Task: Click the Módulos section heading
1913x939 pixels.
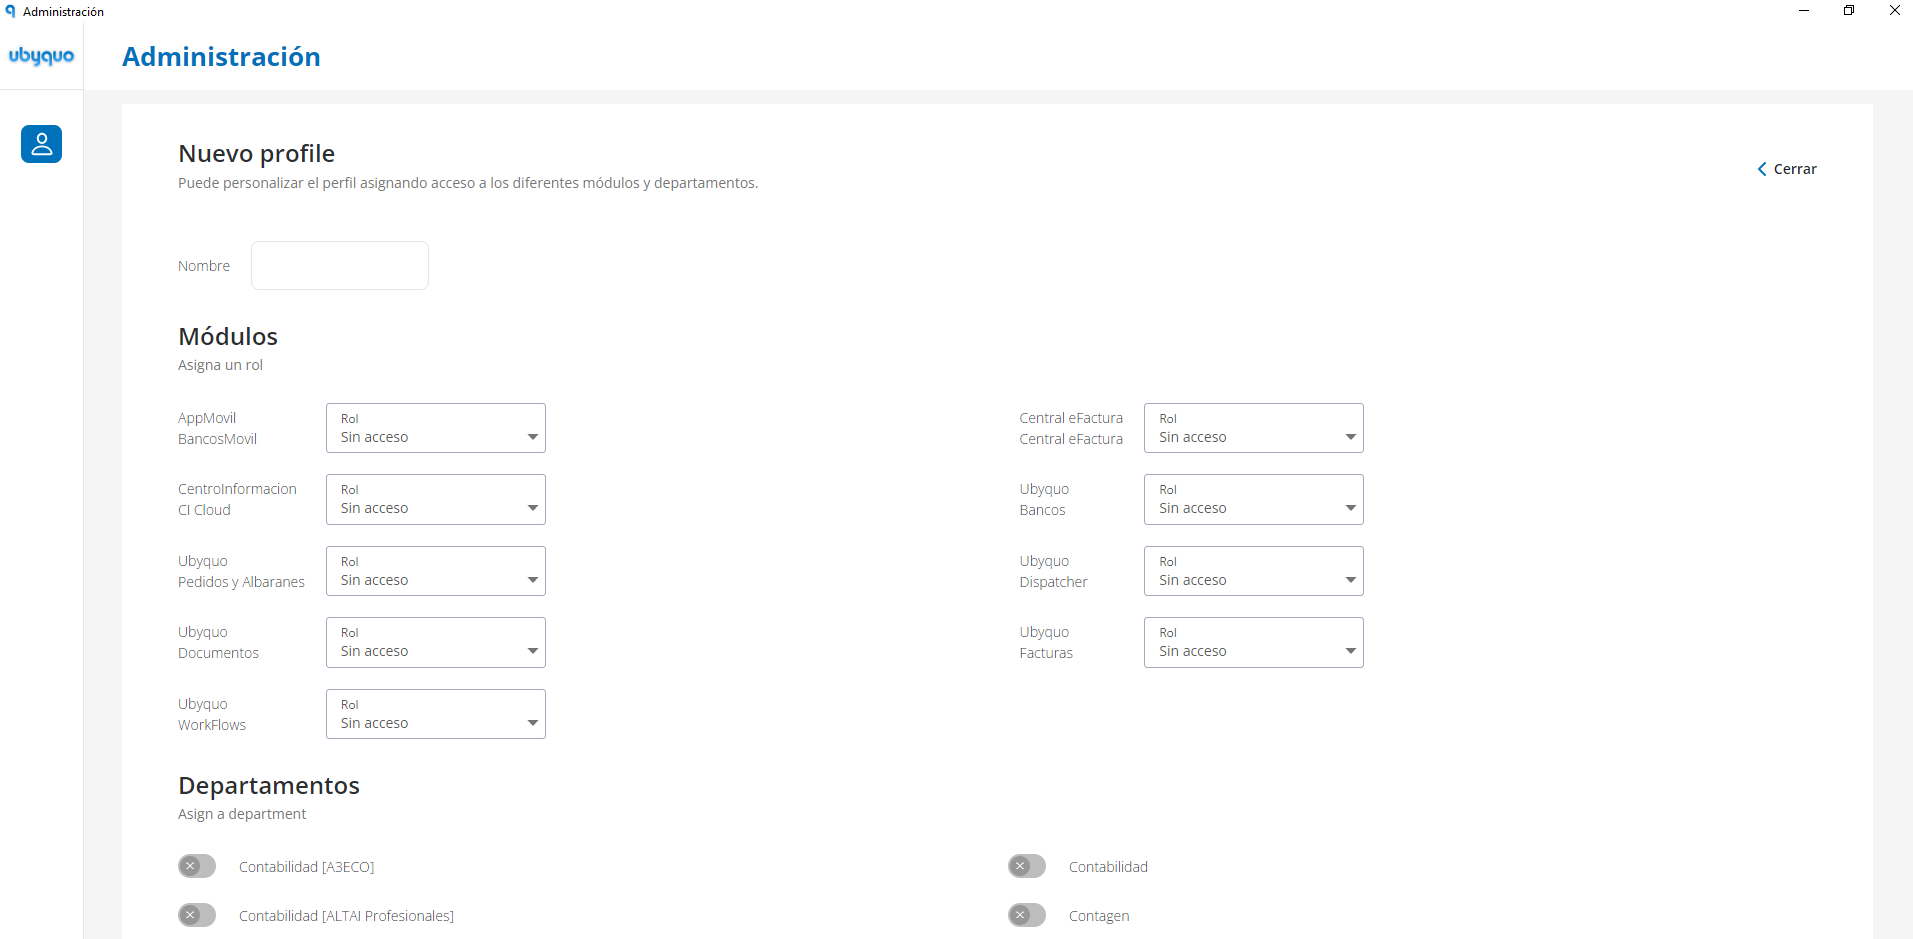Action: click(x=228, y=336)
